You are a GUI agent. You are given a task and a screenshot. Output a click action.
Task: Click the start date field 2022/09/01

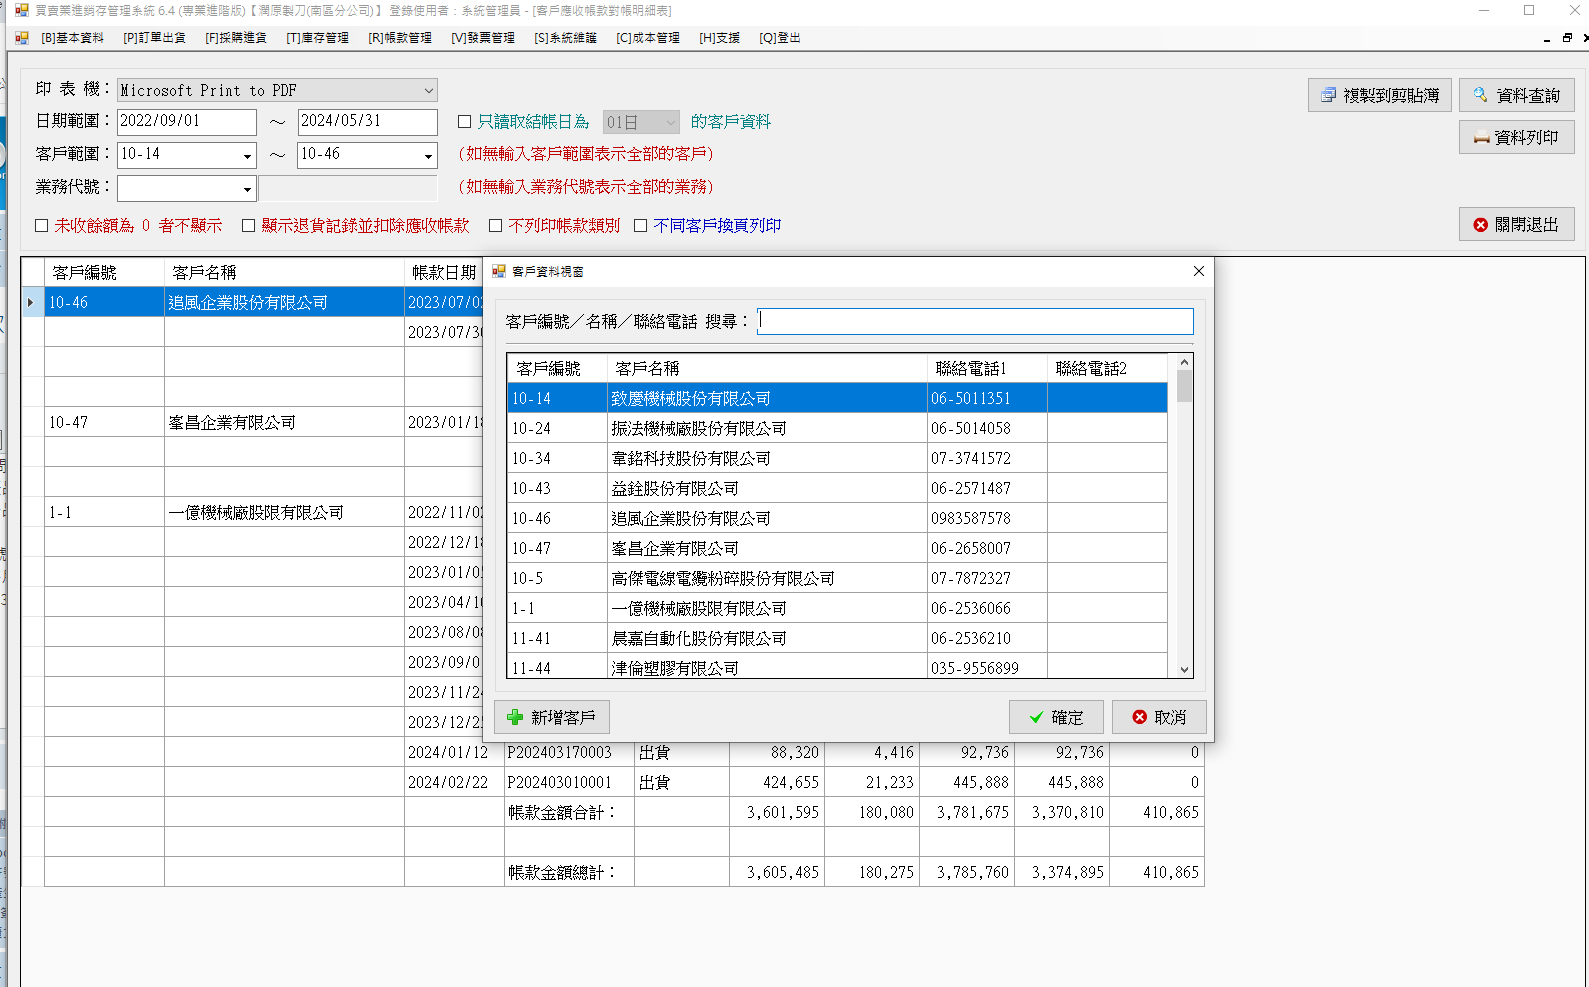tap(187, 121)
